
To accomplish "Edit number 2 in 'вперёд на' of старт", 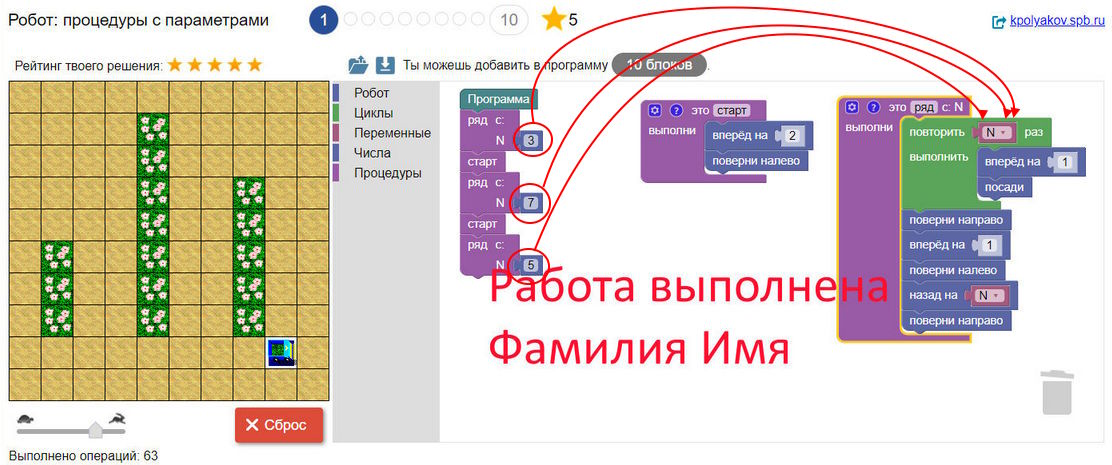I will [792, 136].
